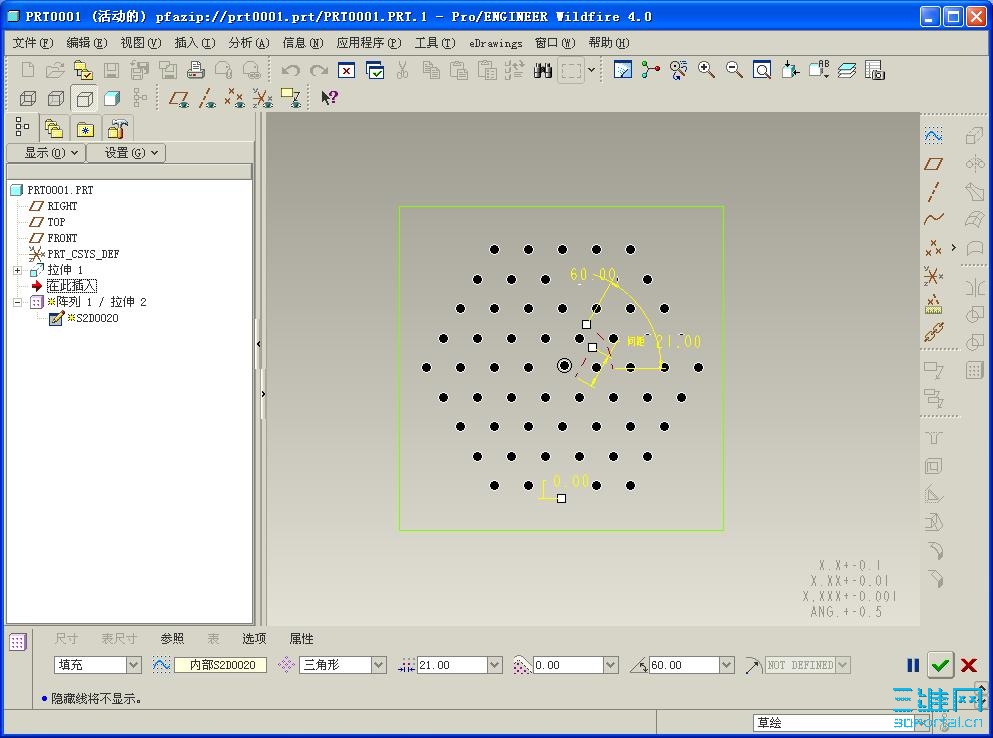Click the datum curve tool on right toolbar
Image resolution: width=993 pixels, height=738 pixels.
(933, 219)
